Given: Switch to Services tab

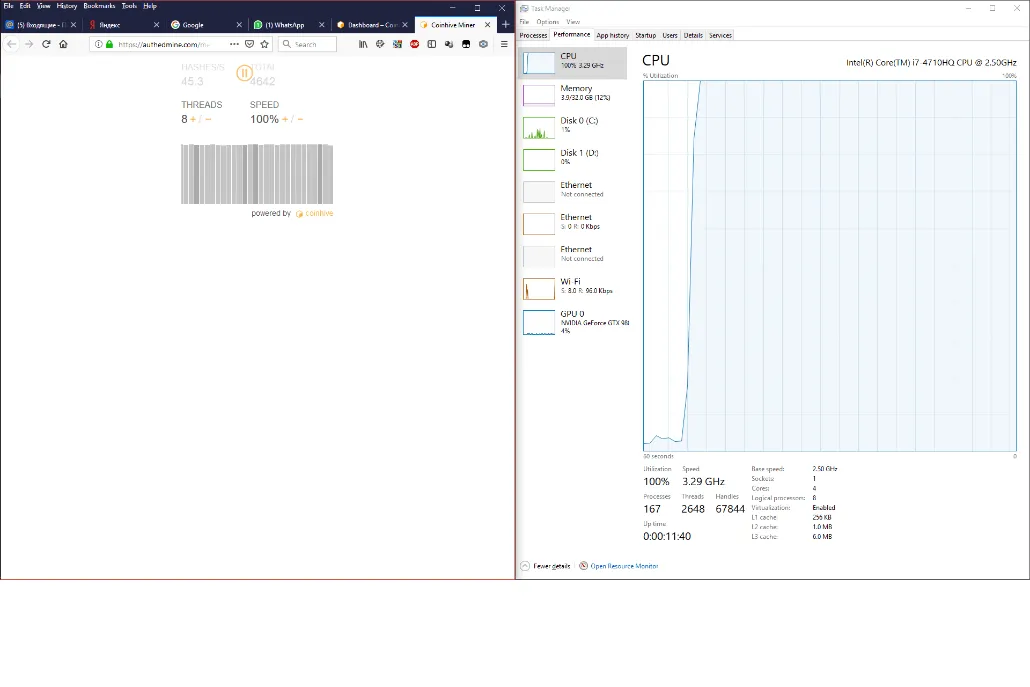Looking at the screenshot, I should click(x=721, y=35).
